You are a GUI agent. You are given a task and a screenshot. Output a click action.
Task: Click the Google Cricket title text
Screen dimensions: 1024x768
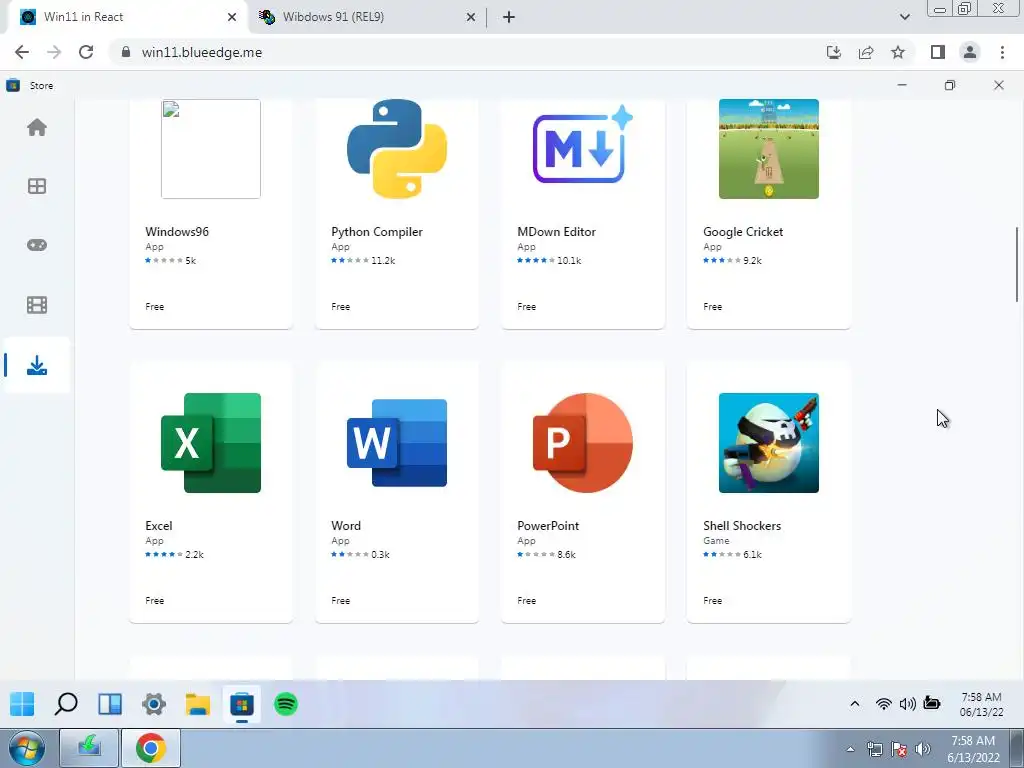click(x=743, y=232)
